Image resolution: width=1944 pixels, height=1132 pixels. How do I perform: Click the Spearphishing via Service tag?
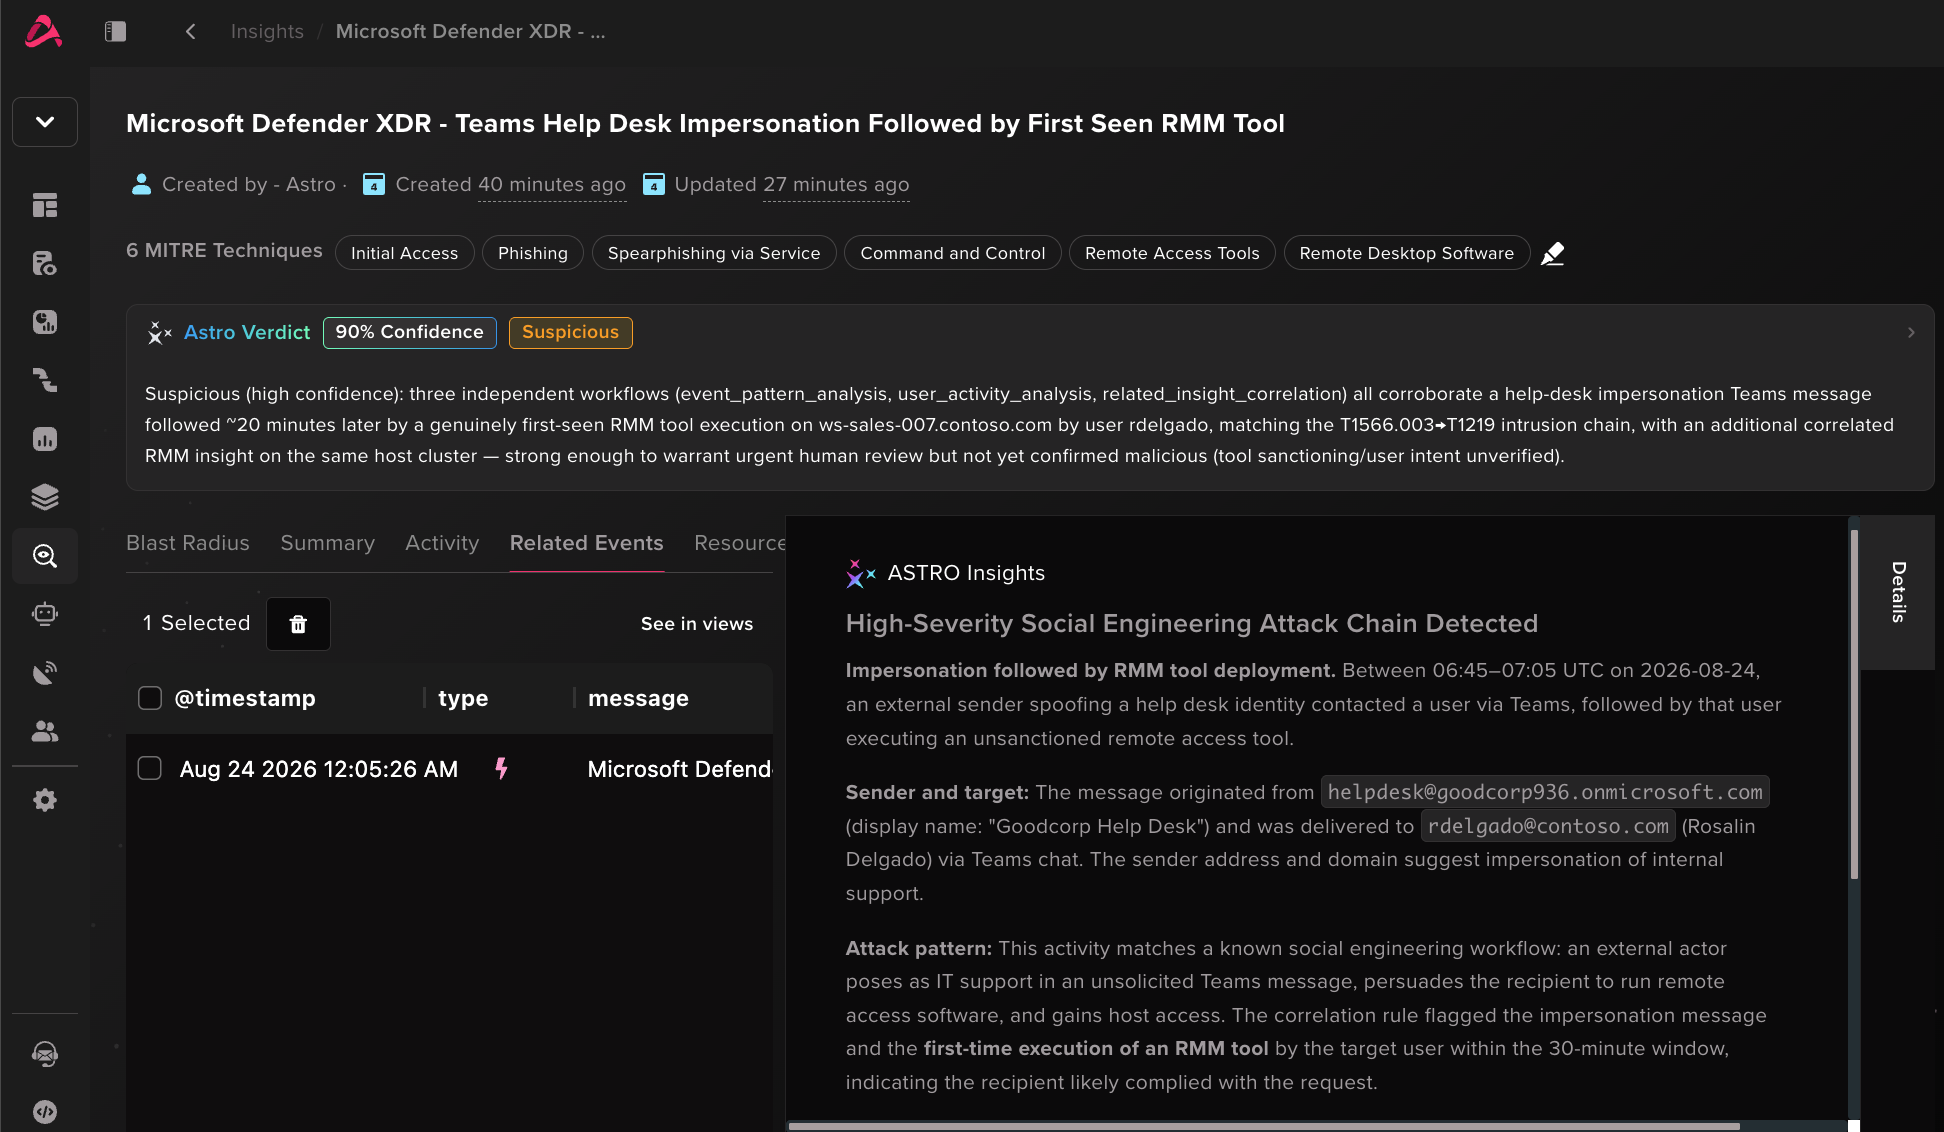tap(714, 253)
